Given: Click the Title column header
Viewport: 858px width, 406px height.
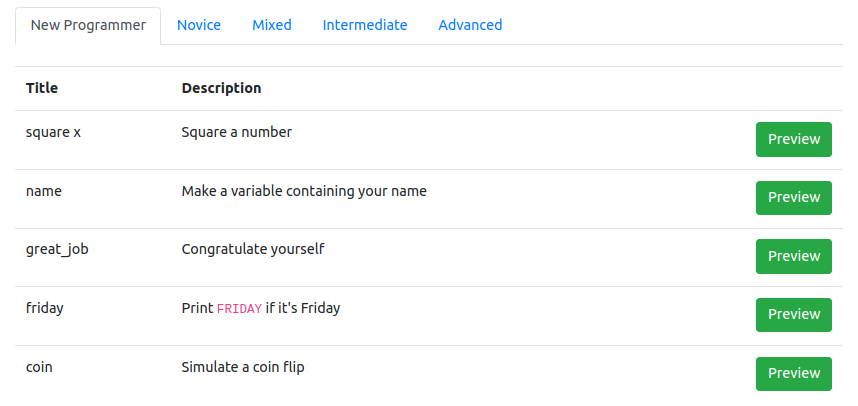Looking at the screenshot, I should 42,88.
